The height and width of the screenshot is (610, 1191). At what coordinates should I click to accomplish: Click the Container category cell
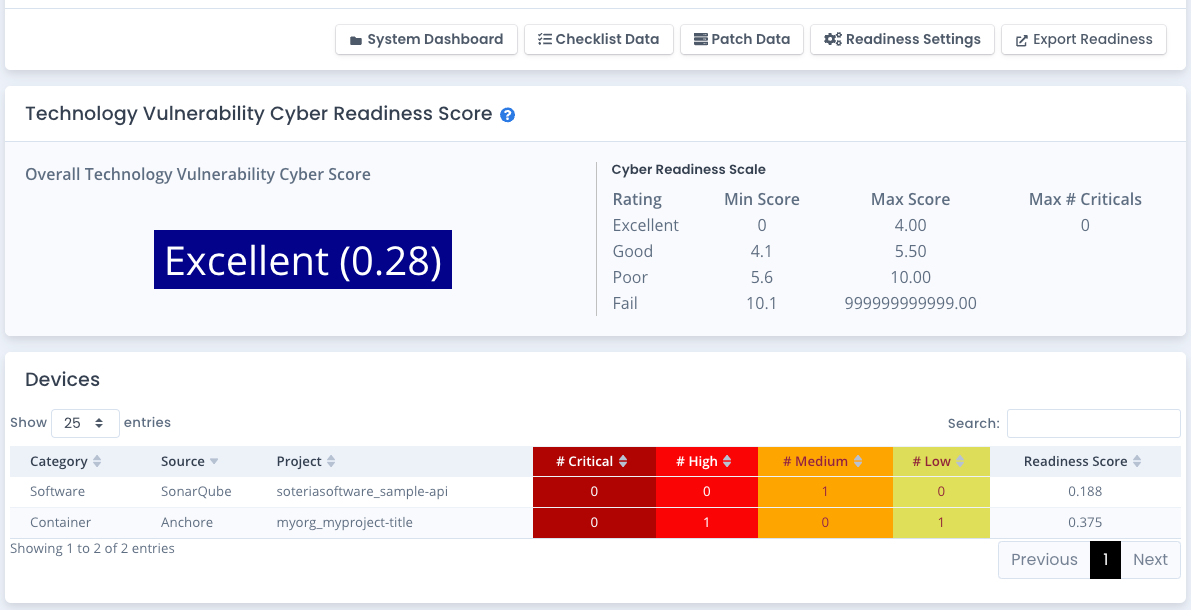61,523
